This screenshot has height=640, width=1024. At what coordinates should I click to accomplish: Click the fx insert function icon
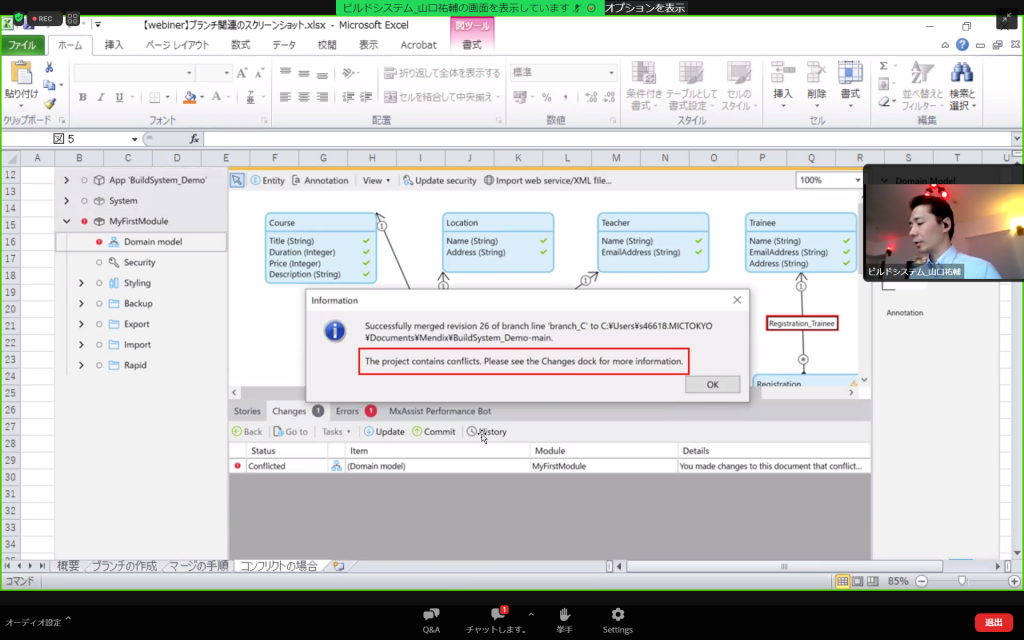click(x=194, y=139)
